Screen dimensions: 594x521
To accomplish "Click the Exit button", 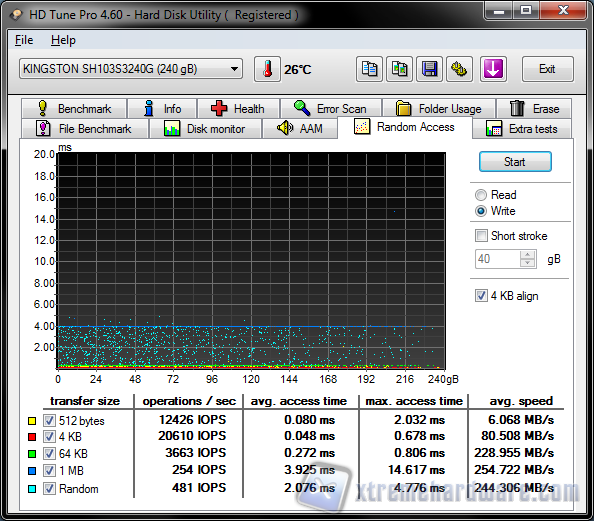I will click(547, 69).
